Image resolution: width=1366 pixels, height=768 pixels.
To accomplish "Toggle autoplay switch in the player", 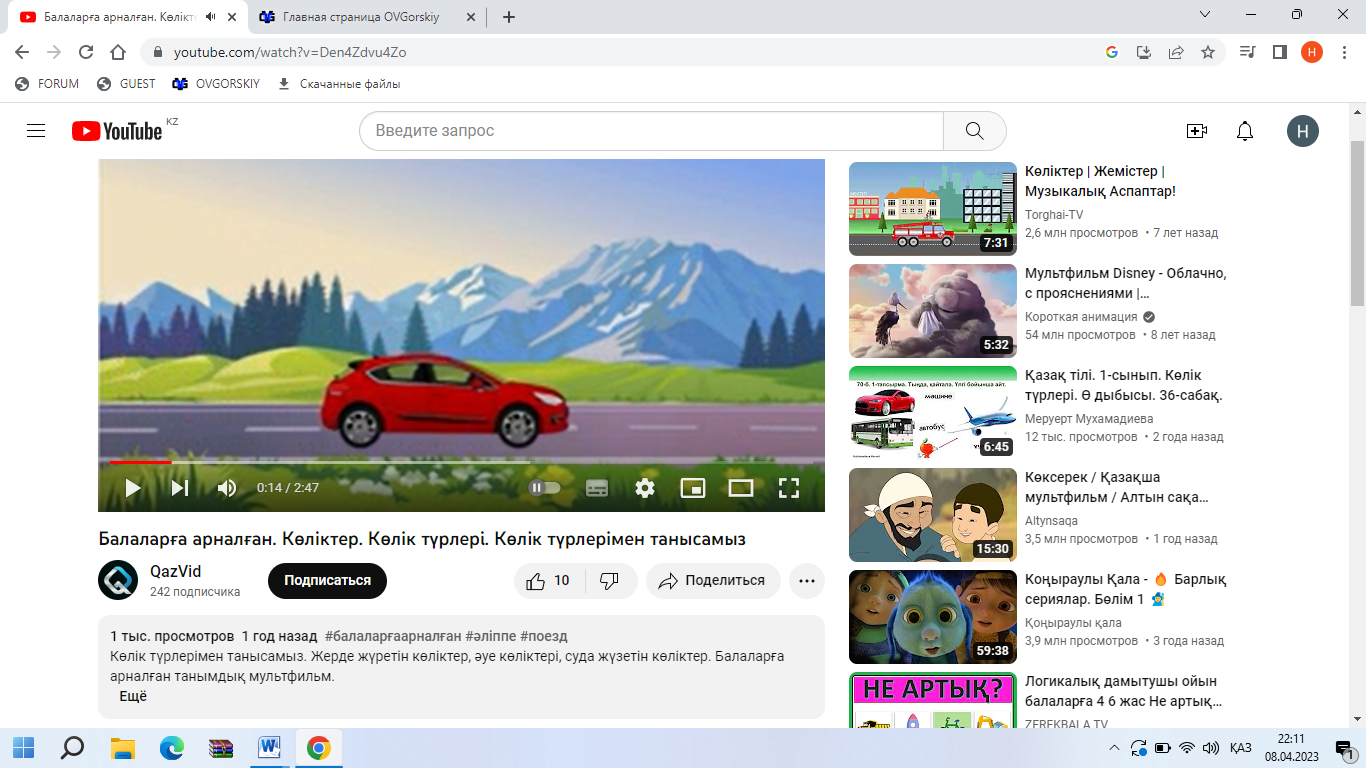I will pos(545,488).
